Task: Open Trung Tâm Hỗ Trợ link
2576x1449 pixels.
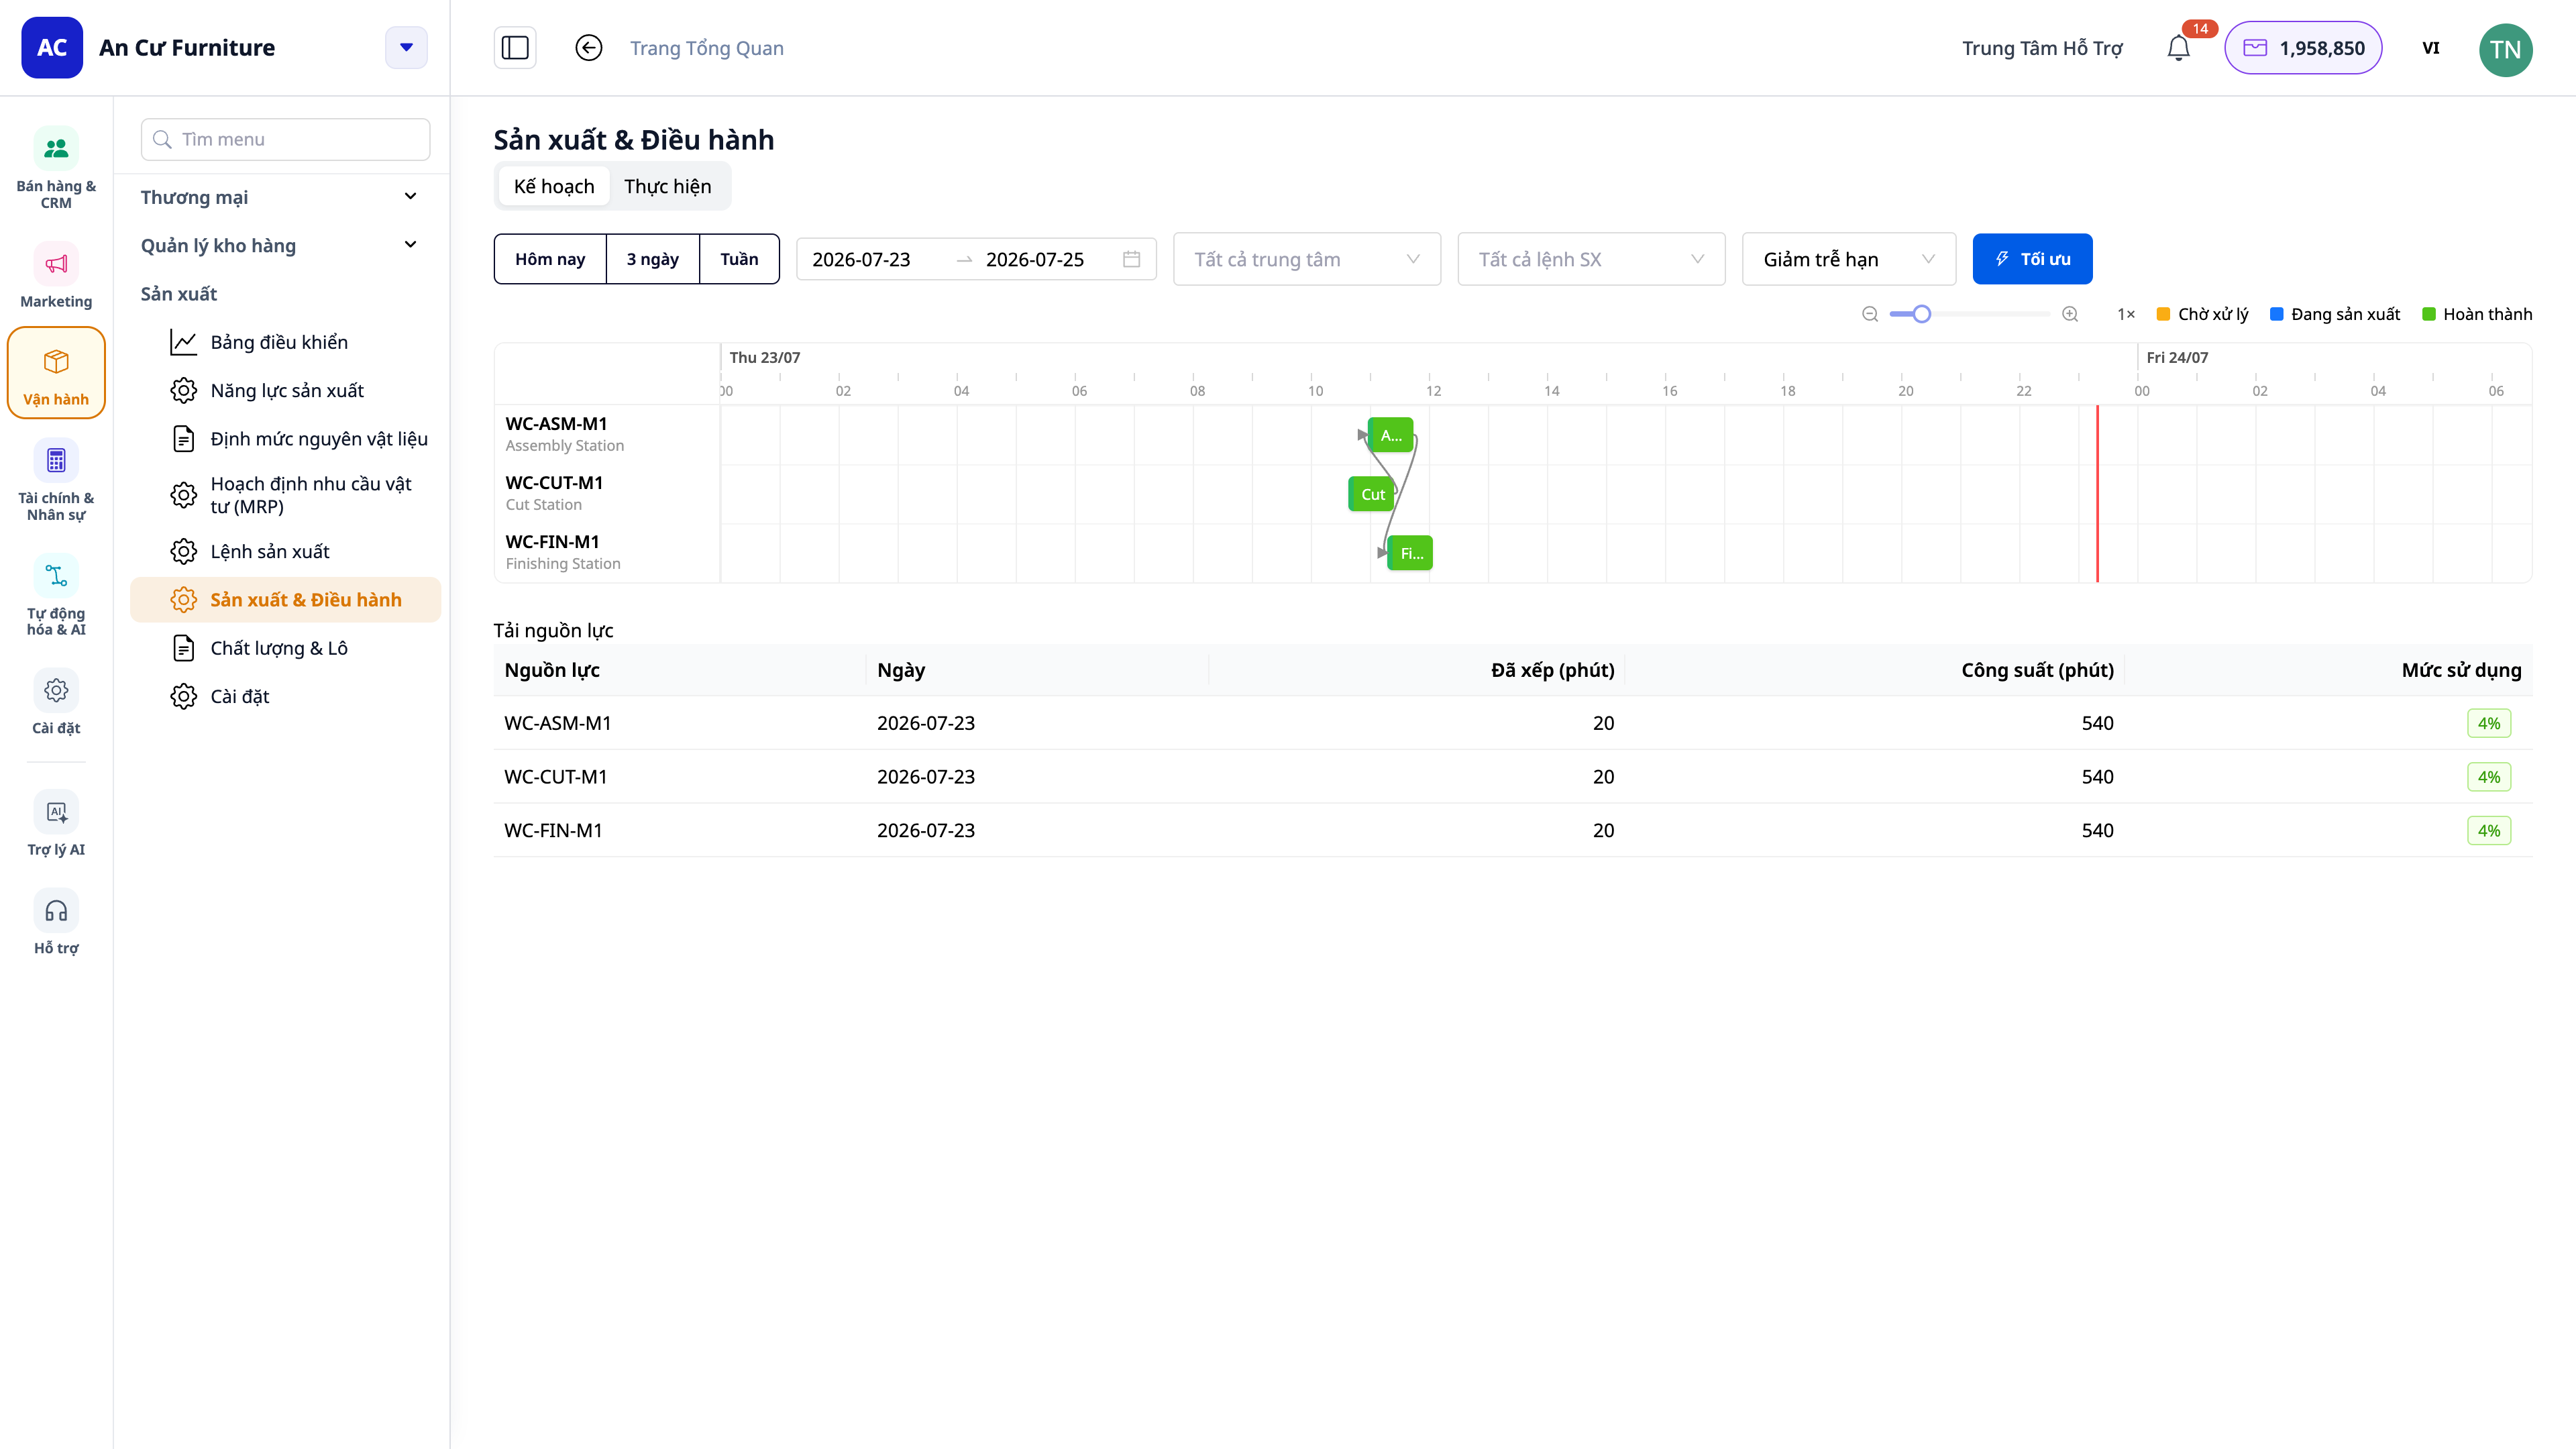Action: (2042, 48)
